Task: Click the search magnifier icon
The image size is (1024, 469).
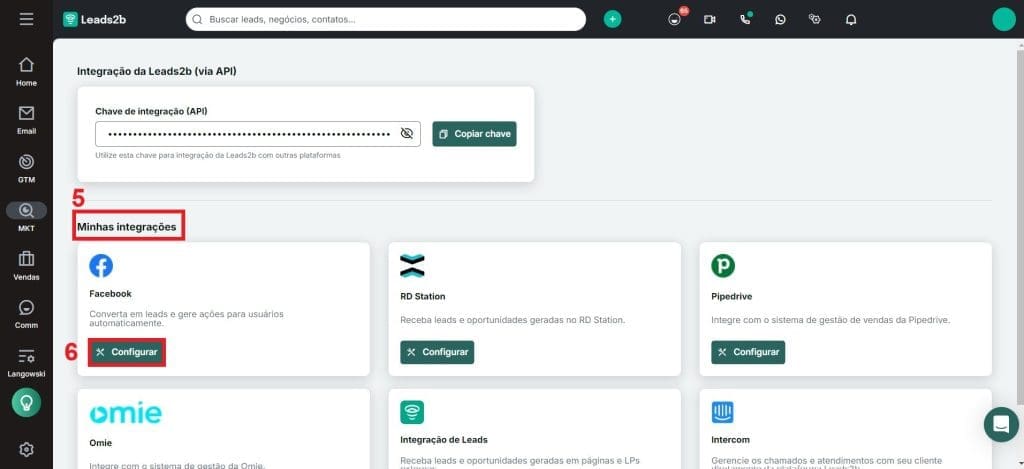Action: pos(197,20)
